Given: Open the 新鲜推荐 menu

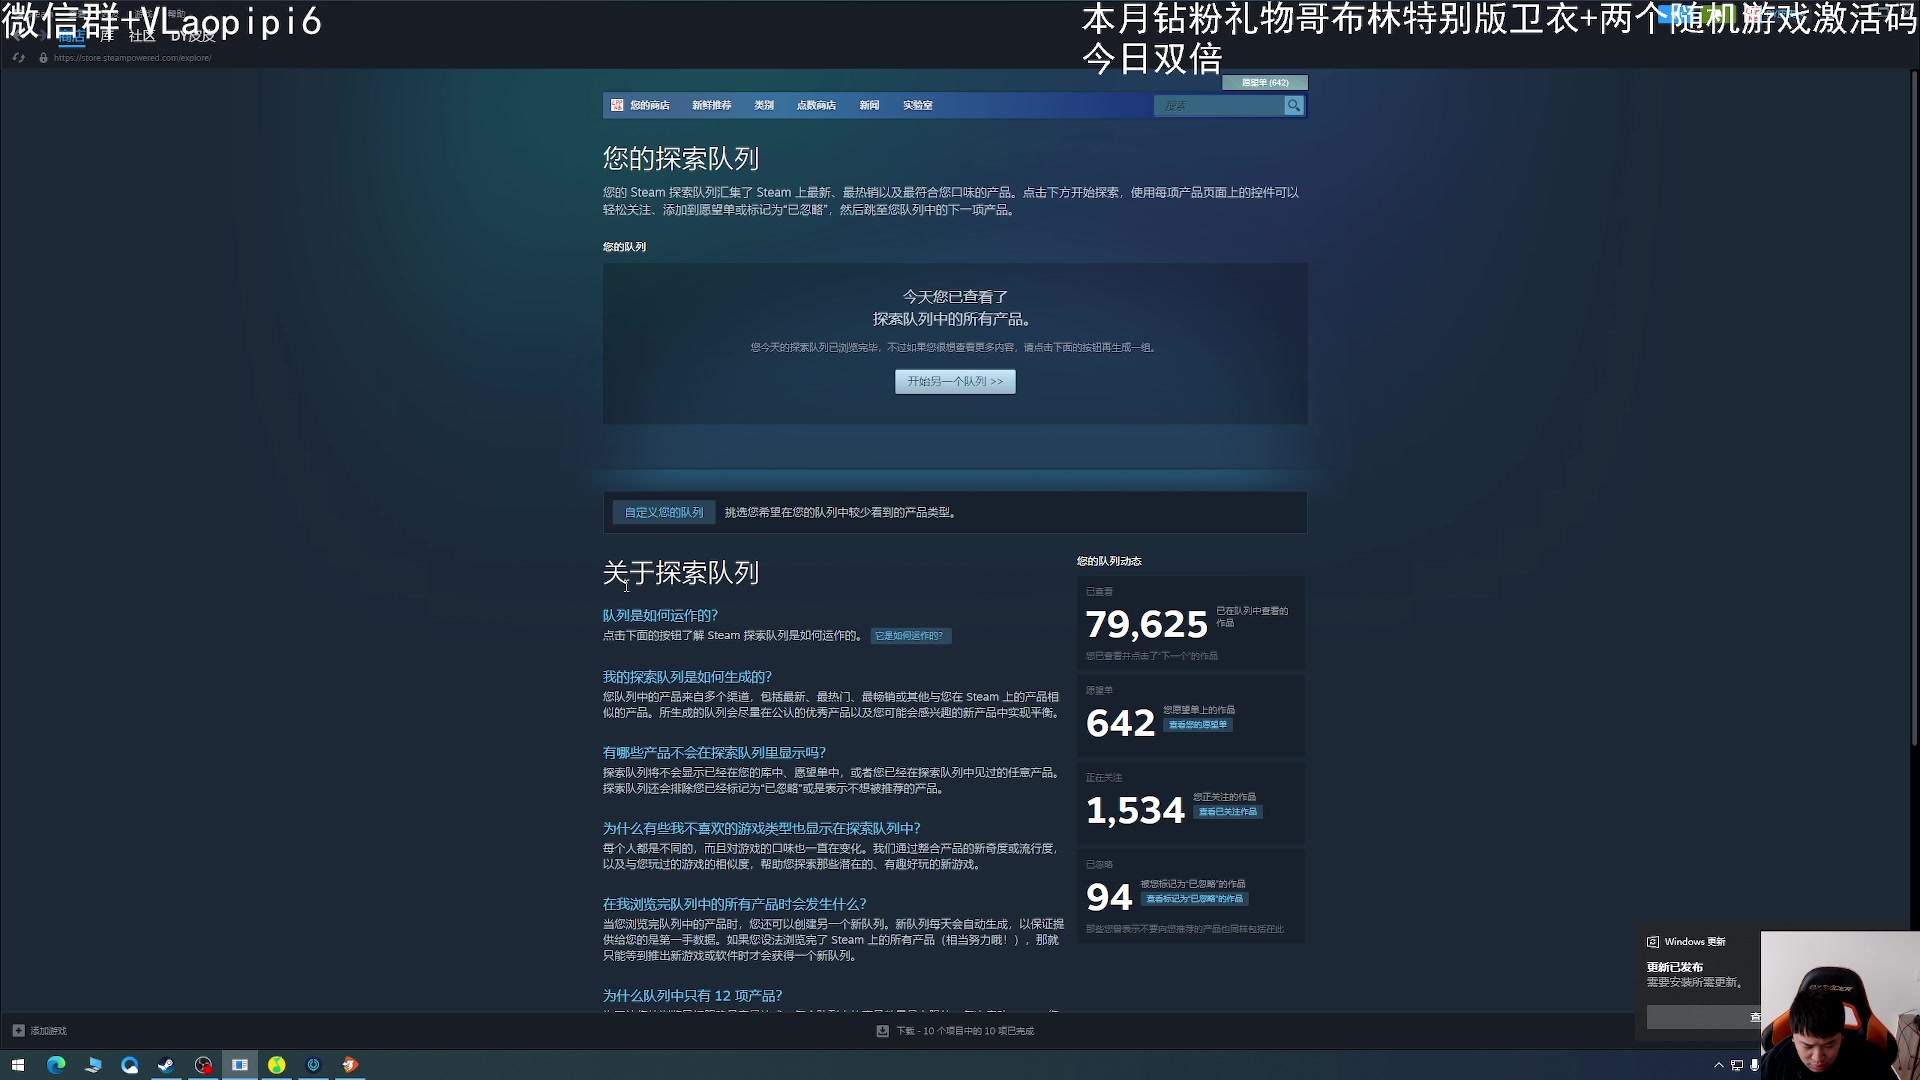Looking at the screenshot, I should click(712, 105).
